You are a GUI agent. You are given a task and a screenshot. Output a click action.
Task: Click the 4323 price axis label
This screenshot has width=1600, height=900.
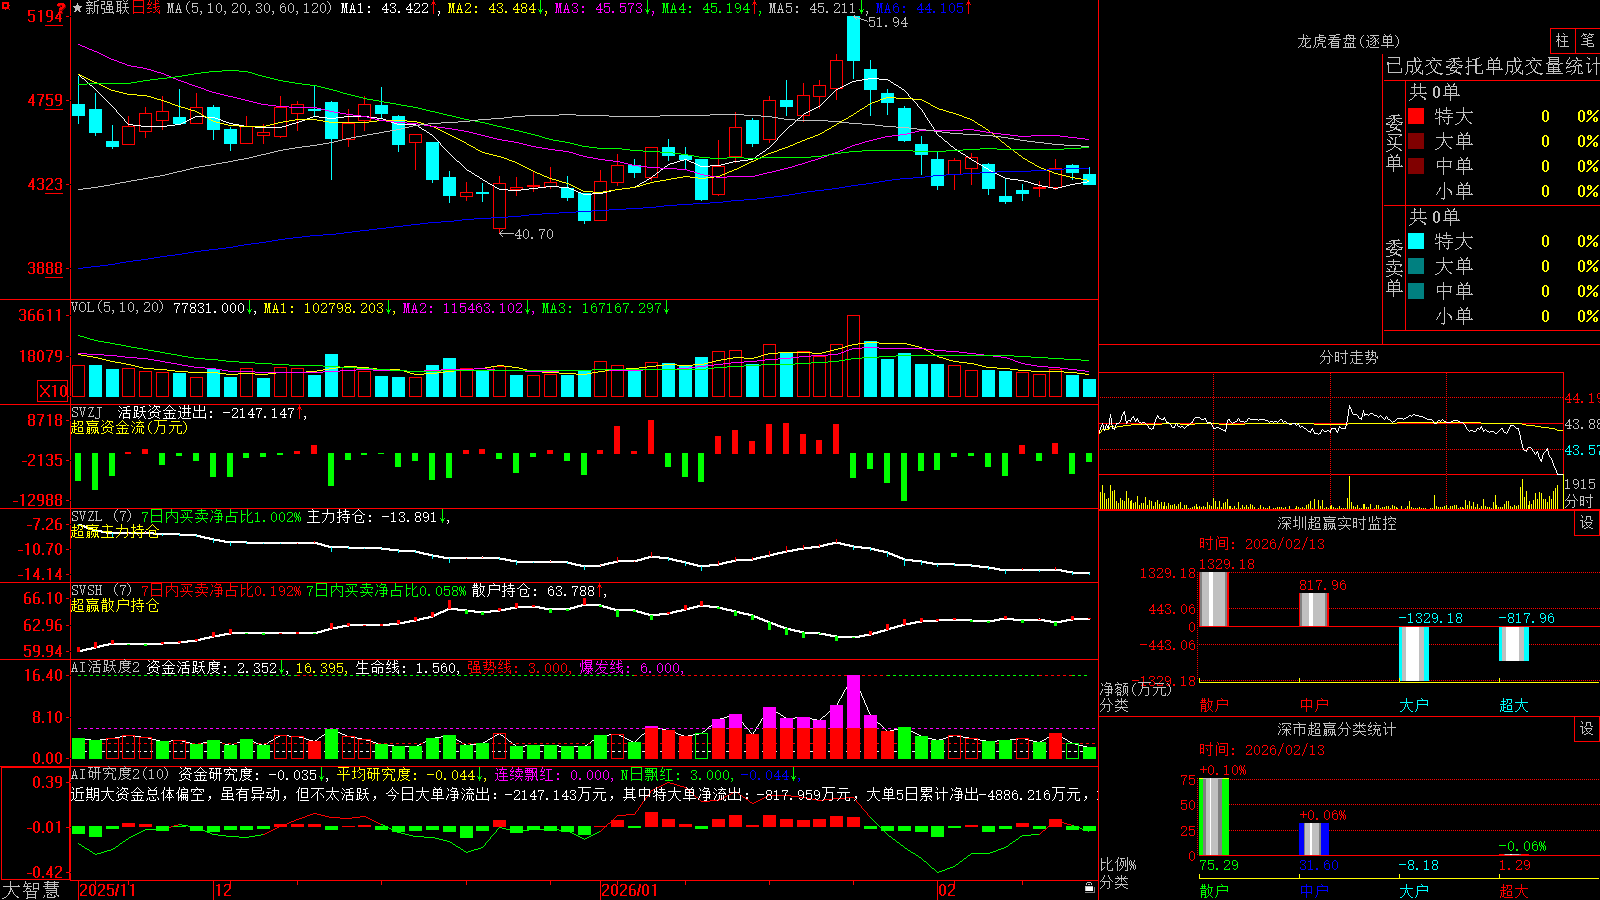click(46, 185)
